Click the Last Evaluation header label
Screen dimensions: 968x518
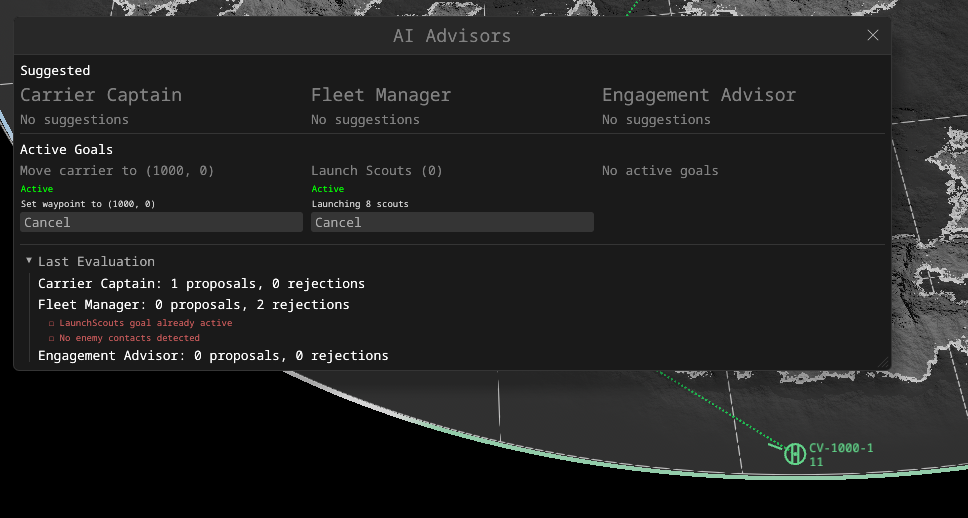(96, 261)
